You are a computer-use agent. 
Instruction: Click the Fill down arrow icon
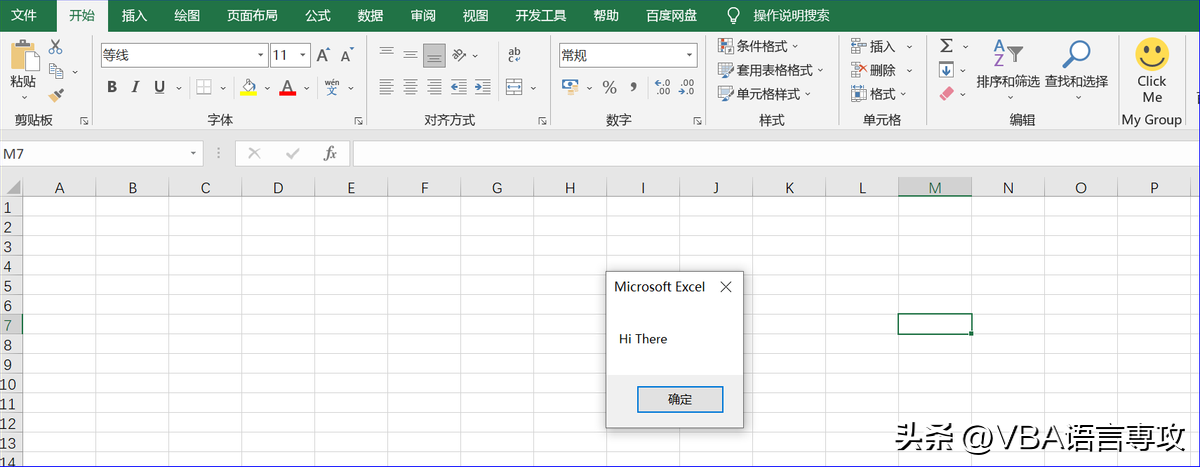coord(946,70)
